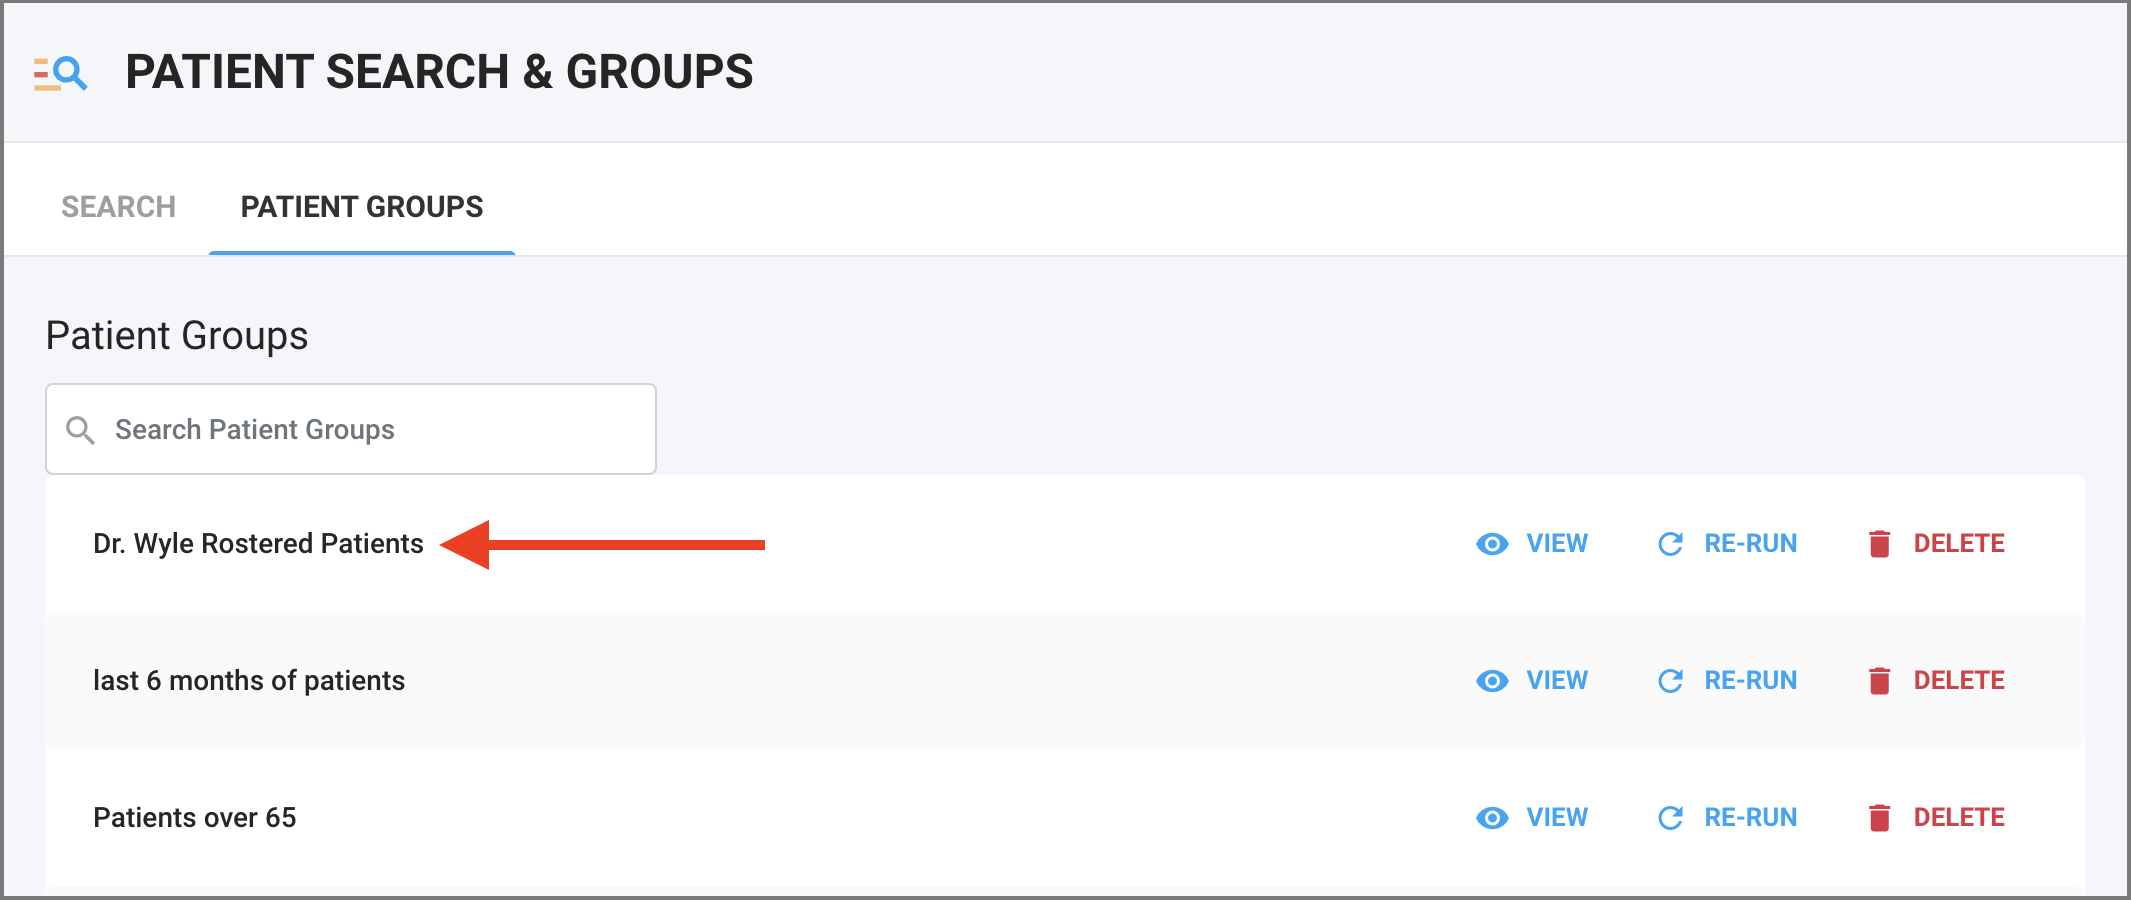Click the refresh icon for last 6 months group
The image size is (2131, 900).
1670,681
